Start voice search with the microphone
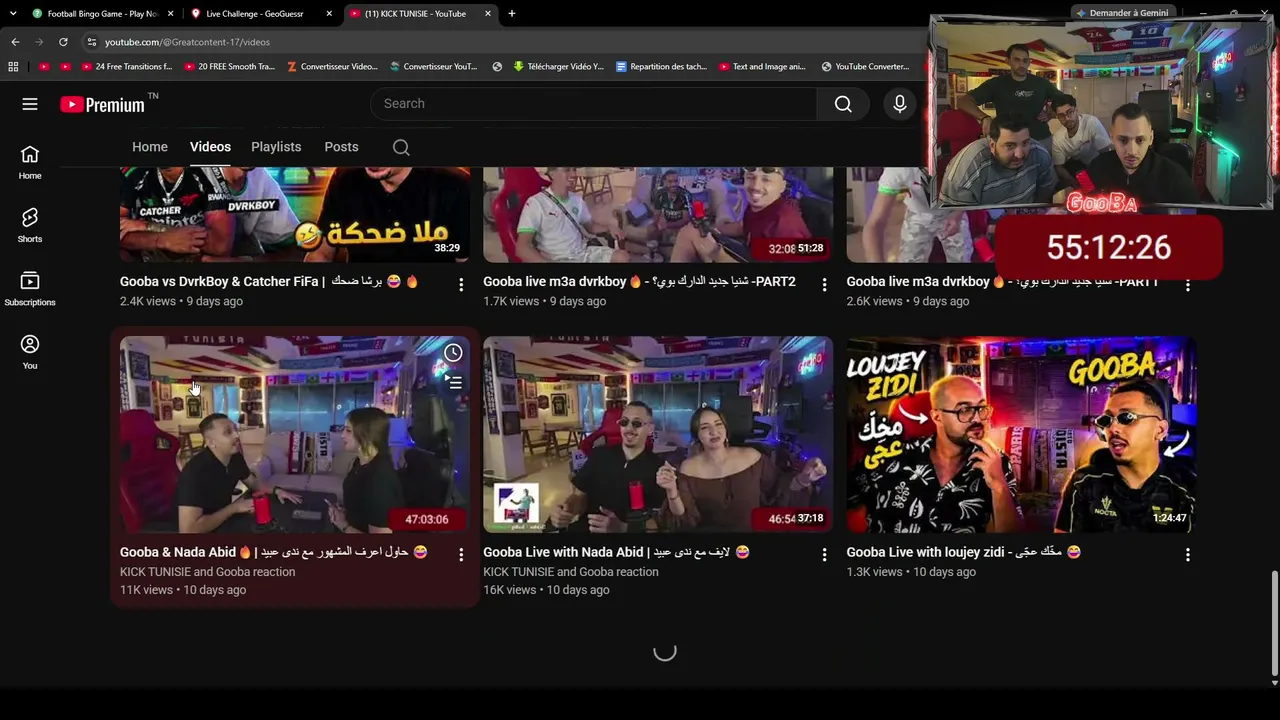The width and height of the screenshot is (1280, 720). [900, 104]
